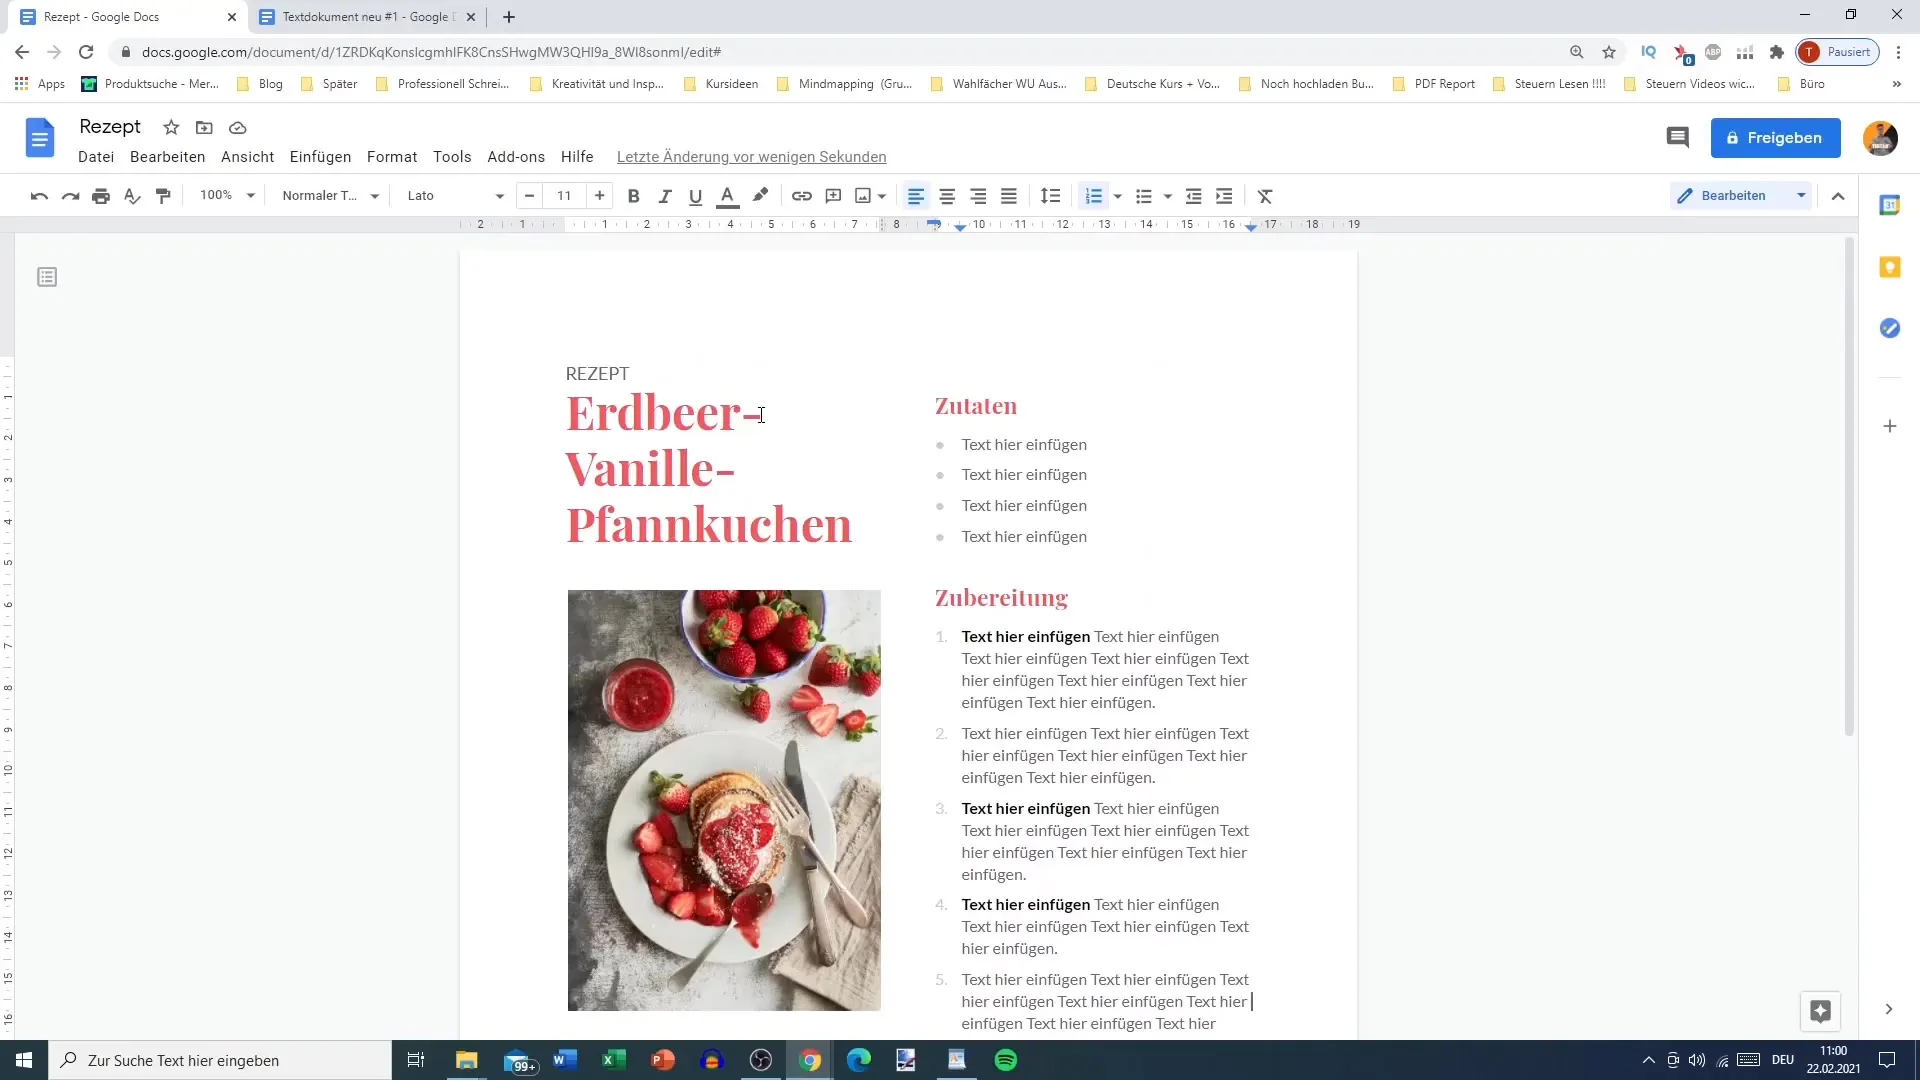The image size is (1920, 1080).
Task: Increase font size with plus button
Action: [x=599, y=196]
